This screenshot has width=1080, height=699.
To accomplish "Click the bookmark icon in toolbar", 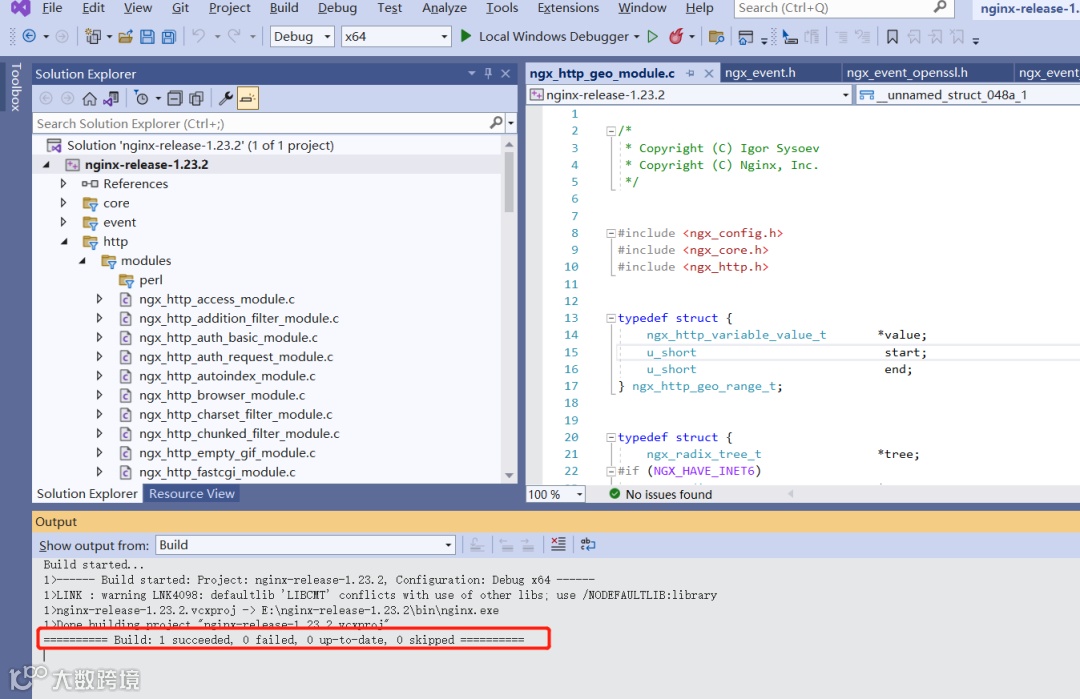I will 892,36.
